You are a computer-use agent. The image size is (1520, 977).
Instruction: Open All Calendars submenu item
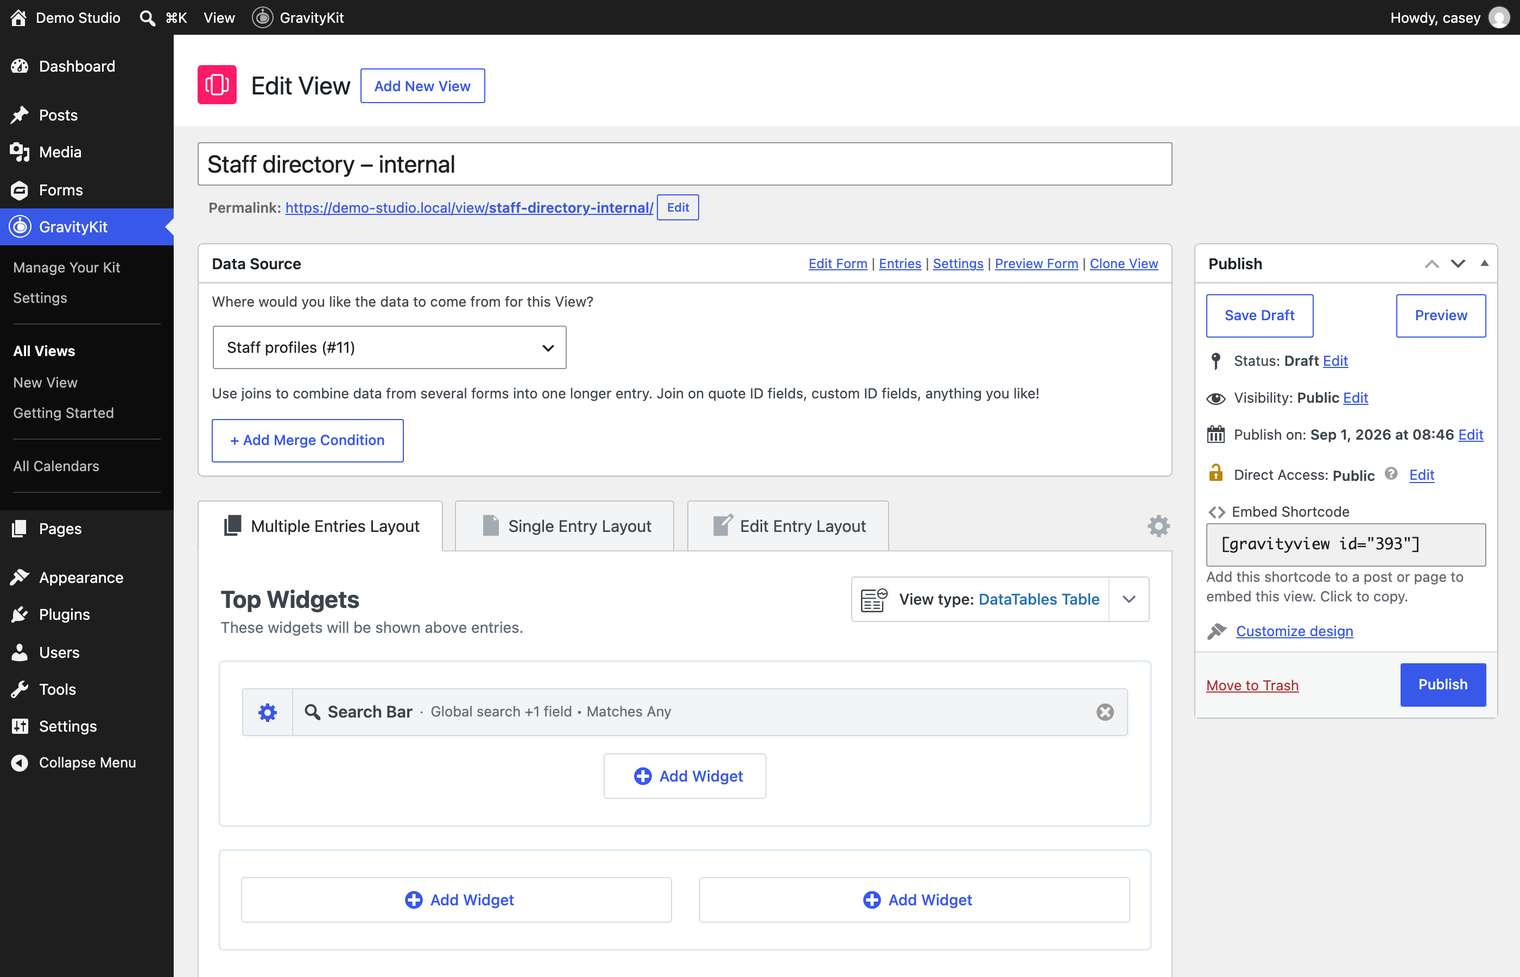pos(56,466)
